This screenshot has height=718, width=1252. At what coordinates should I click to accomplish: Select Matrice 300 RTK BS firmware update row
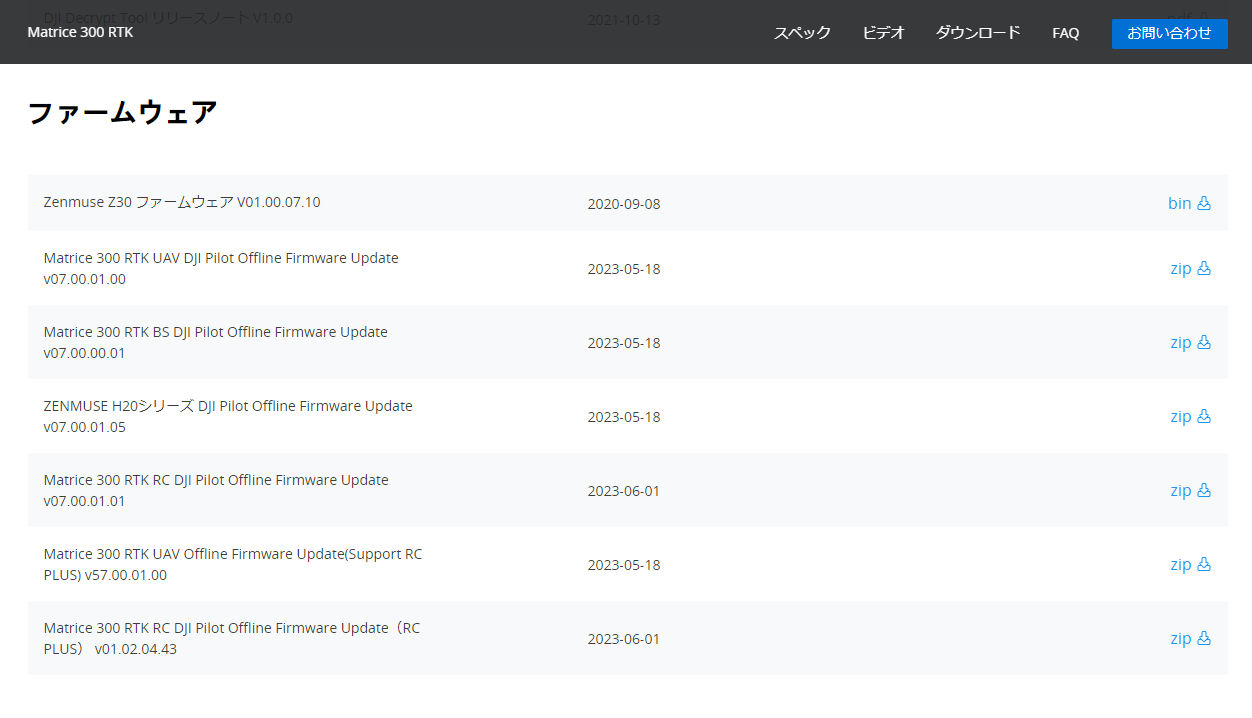[x=215, y=342]
